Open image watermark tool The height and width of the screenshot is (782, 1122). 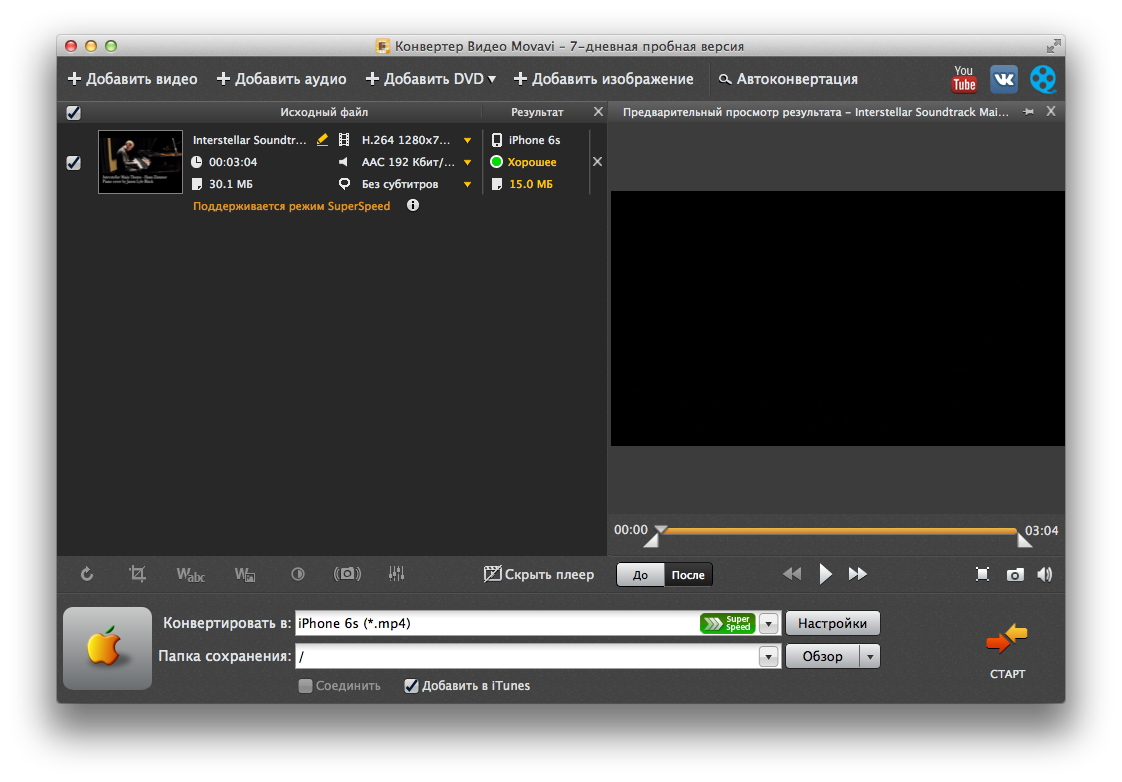(245, 575)
